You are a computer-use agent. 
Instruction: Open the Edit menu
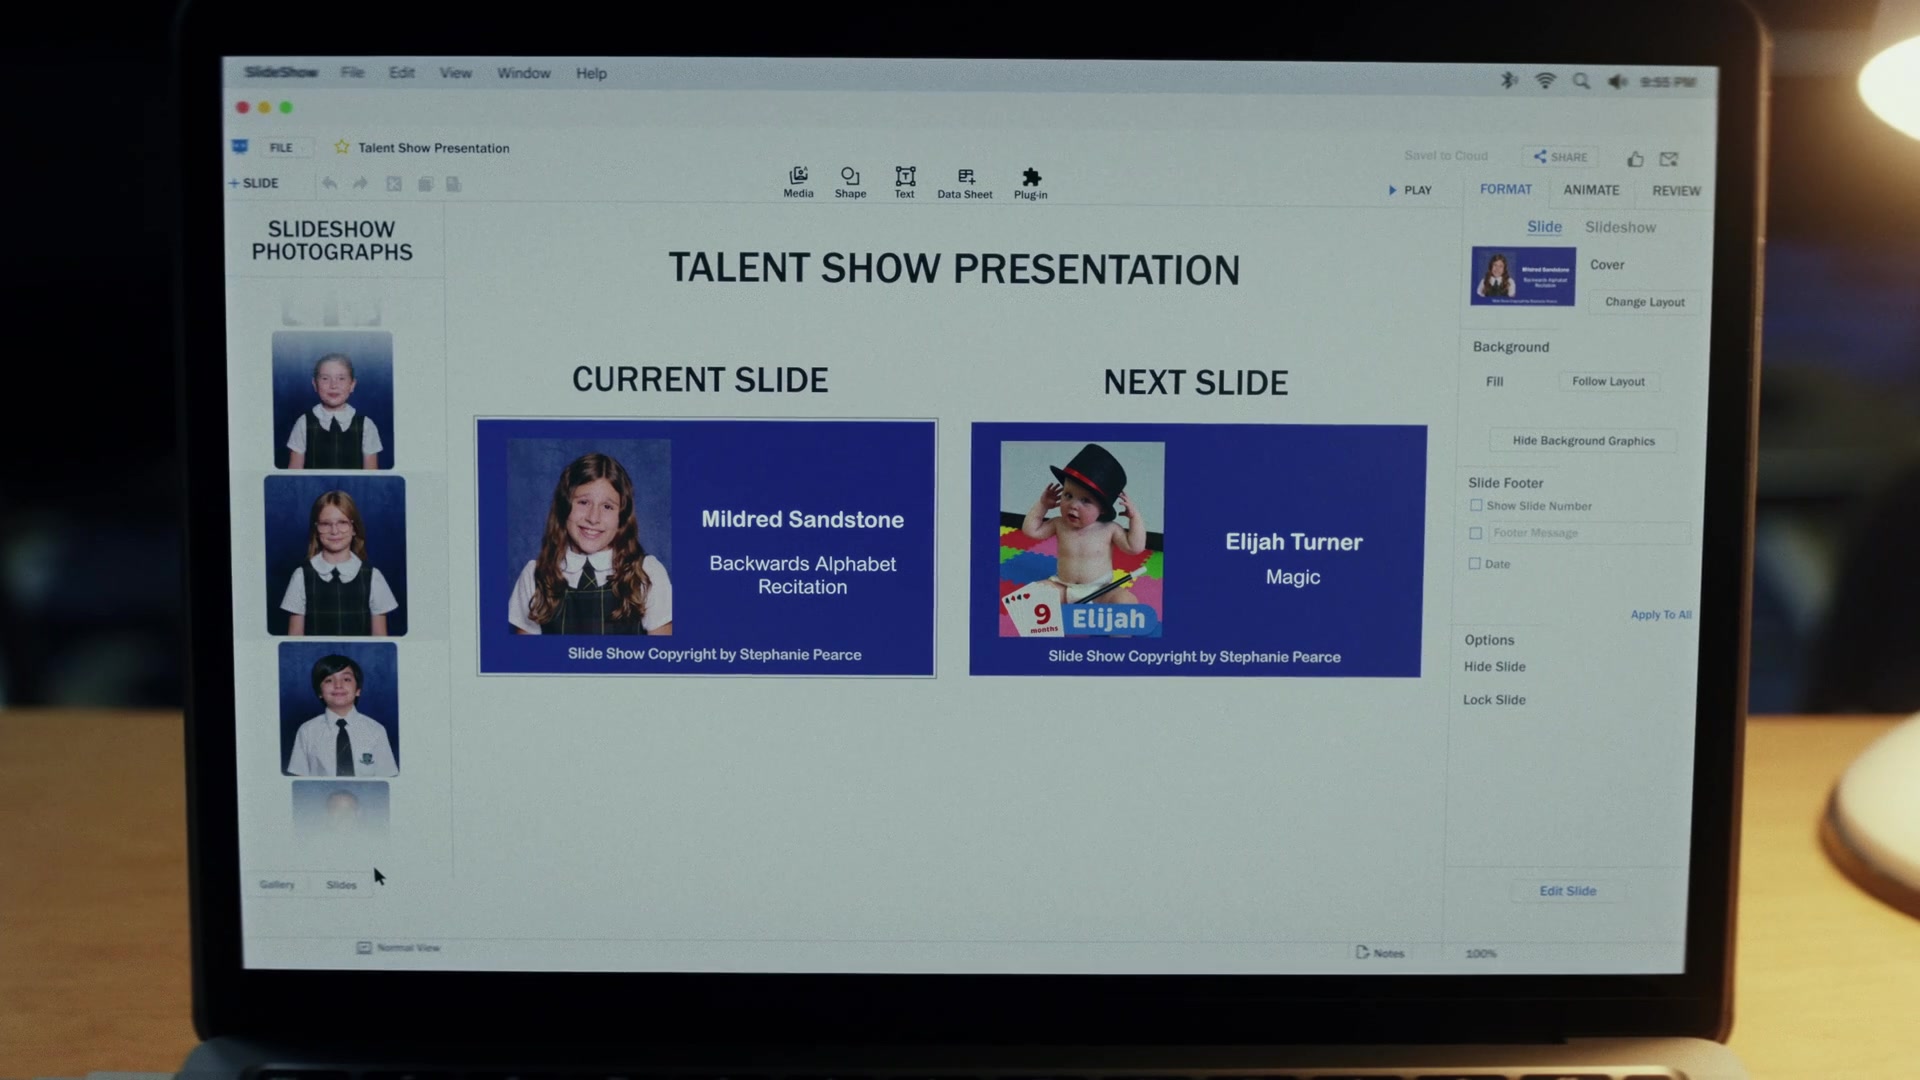[402, 72]
